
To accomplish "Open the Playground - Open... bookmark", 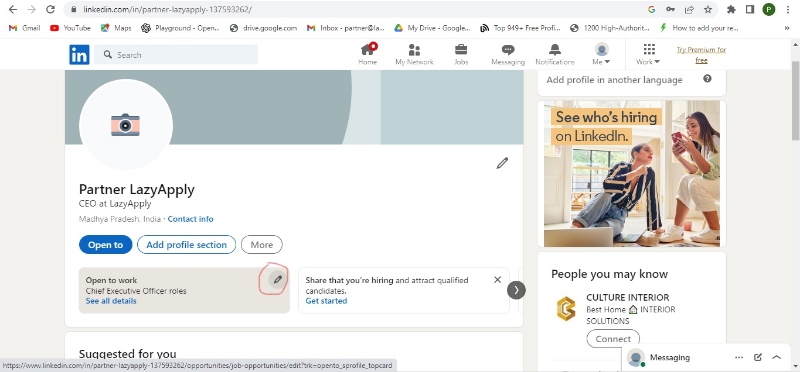I will (180, 28).
